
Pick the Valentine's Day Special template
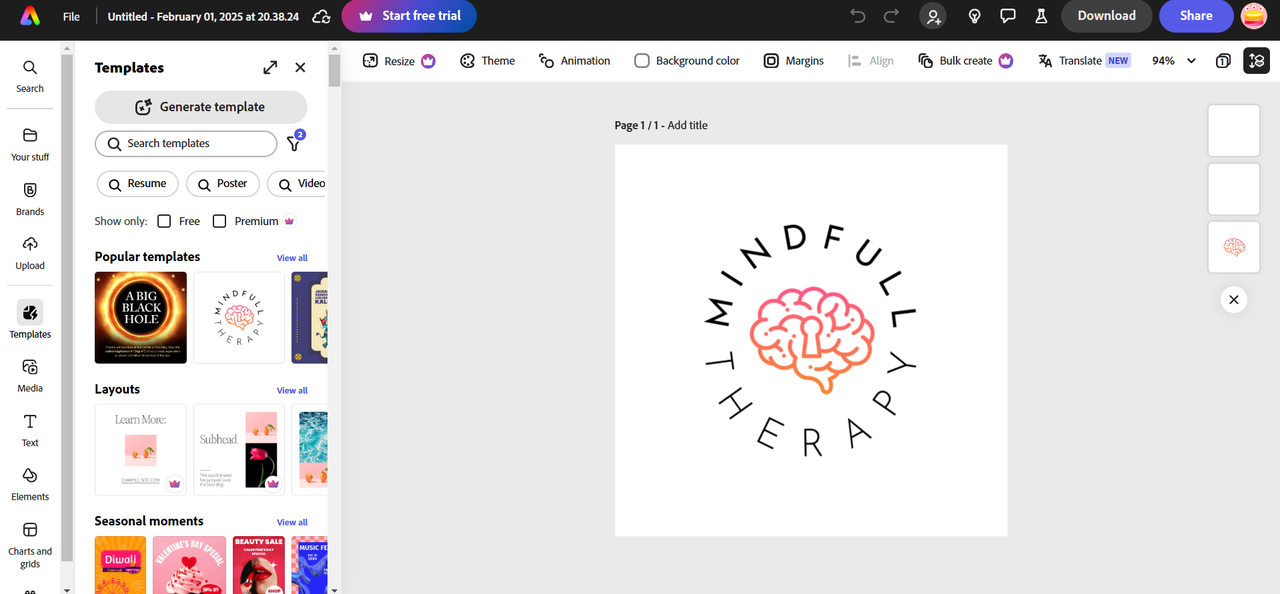[189, 565]
